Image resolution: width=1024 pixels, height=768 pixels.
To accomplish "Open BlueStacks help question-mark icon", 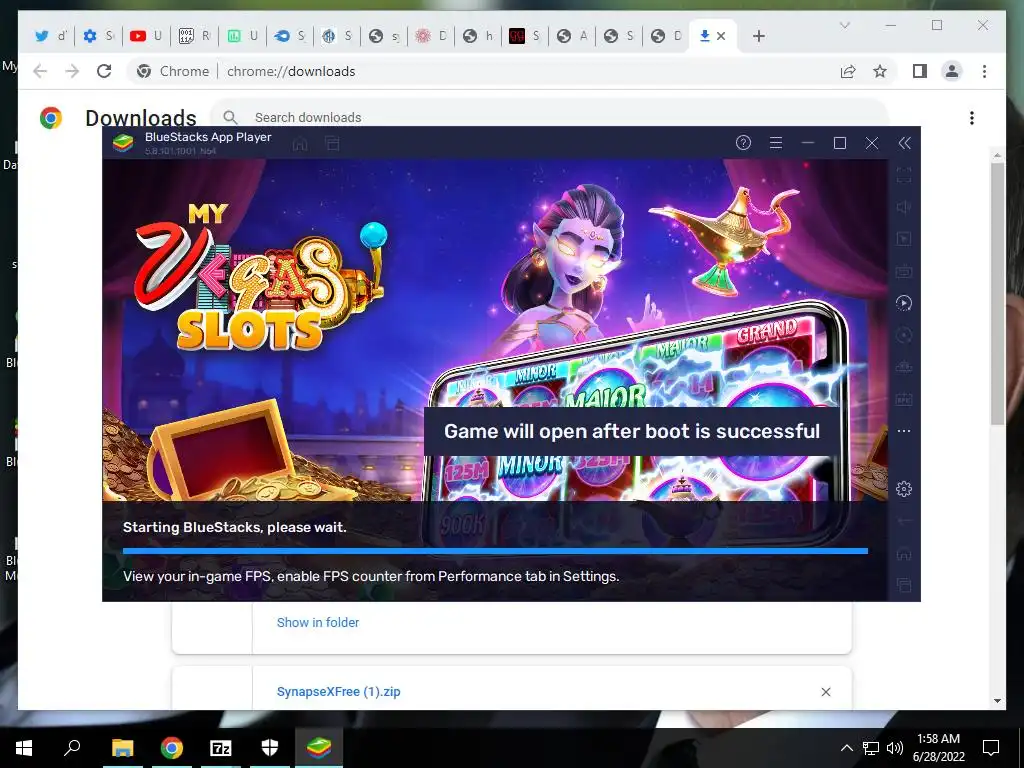I will [743, 142].
